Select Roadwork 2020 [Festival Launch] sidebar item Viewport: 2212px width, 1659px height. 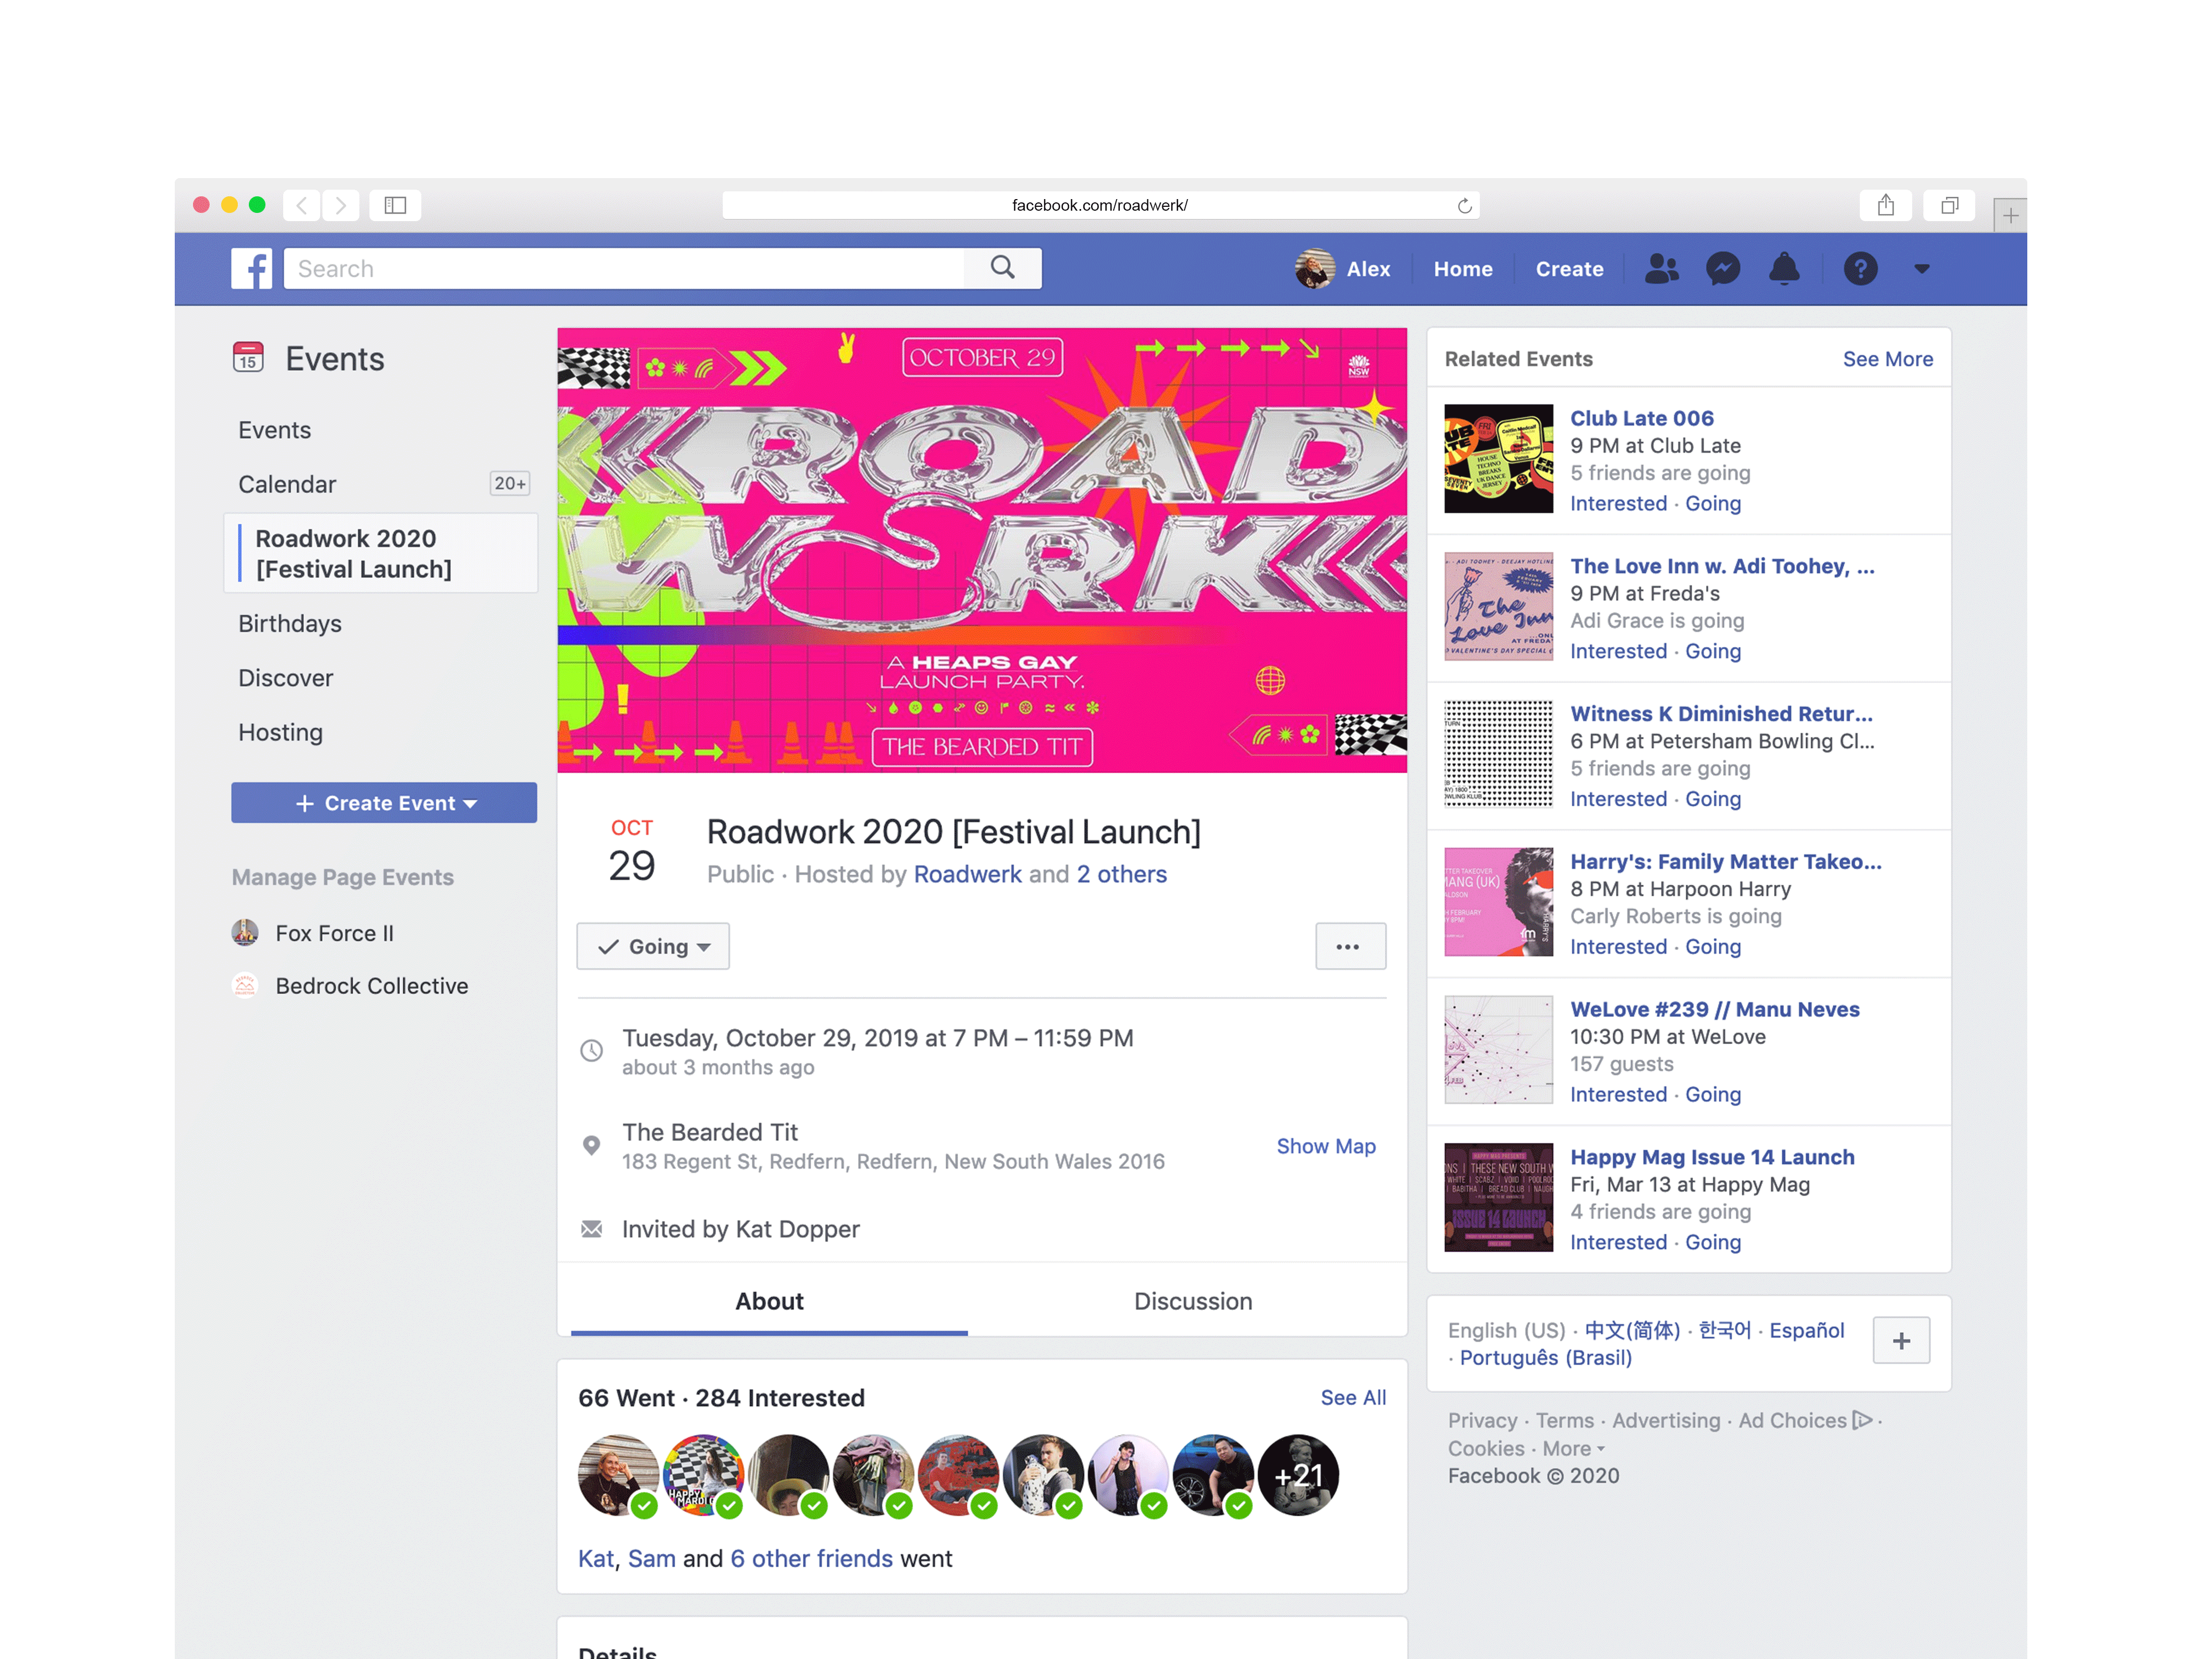click(x=381, y=553)
